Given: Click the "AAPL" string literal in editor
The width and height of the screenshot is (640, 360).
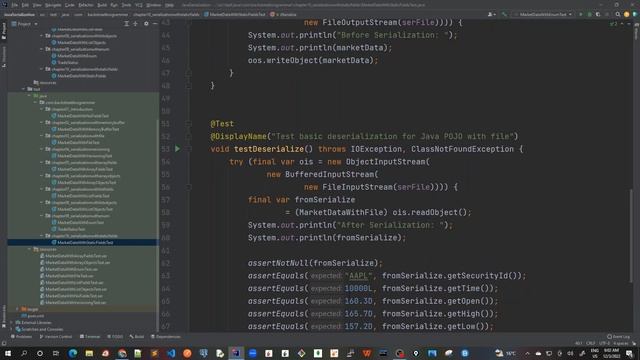Looking at the screenshot, I should point(358,276).
